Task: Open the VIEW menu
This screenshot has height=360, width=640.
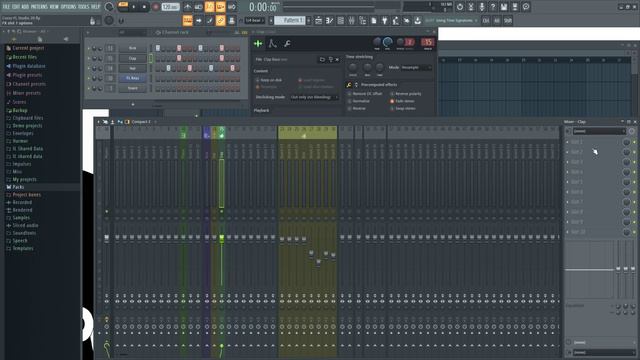Action: pyautogui.click(x=54, y=7)
